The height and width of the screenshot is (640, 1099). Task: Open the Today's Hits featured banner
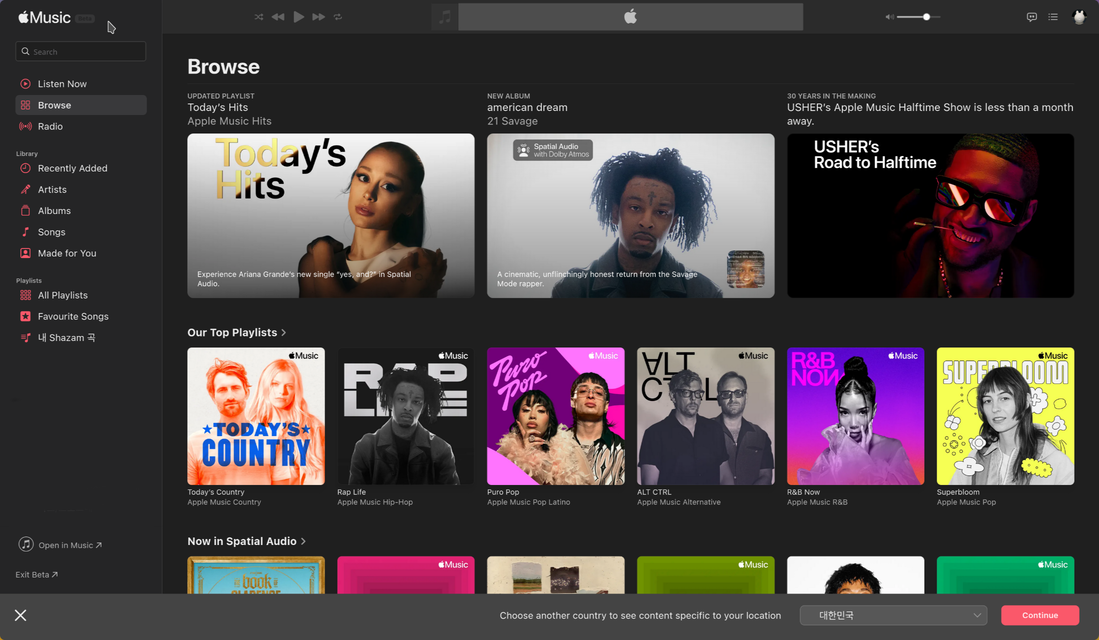[331, 216]
